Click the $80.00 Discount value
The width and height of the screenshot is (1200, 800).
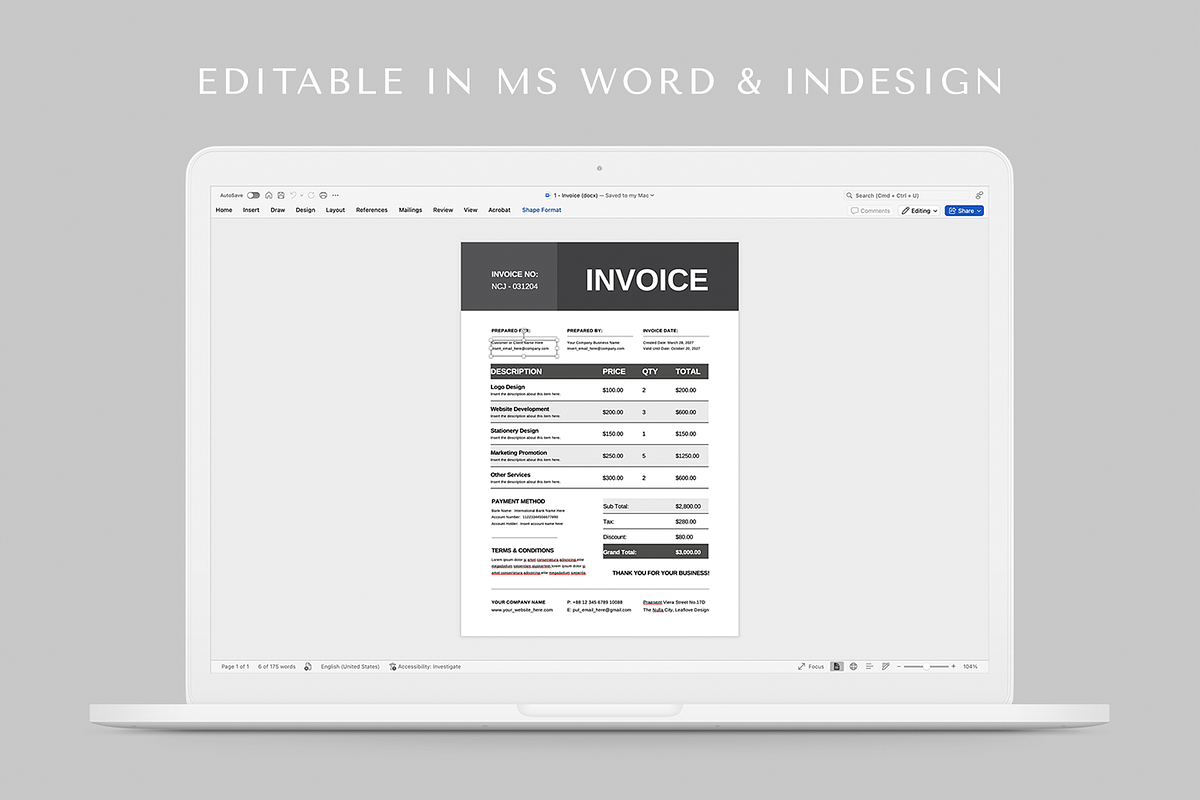coord(683,537)
